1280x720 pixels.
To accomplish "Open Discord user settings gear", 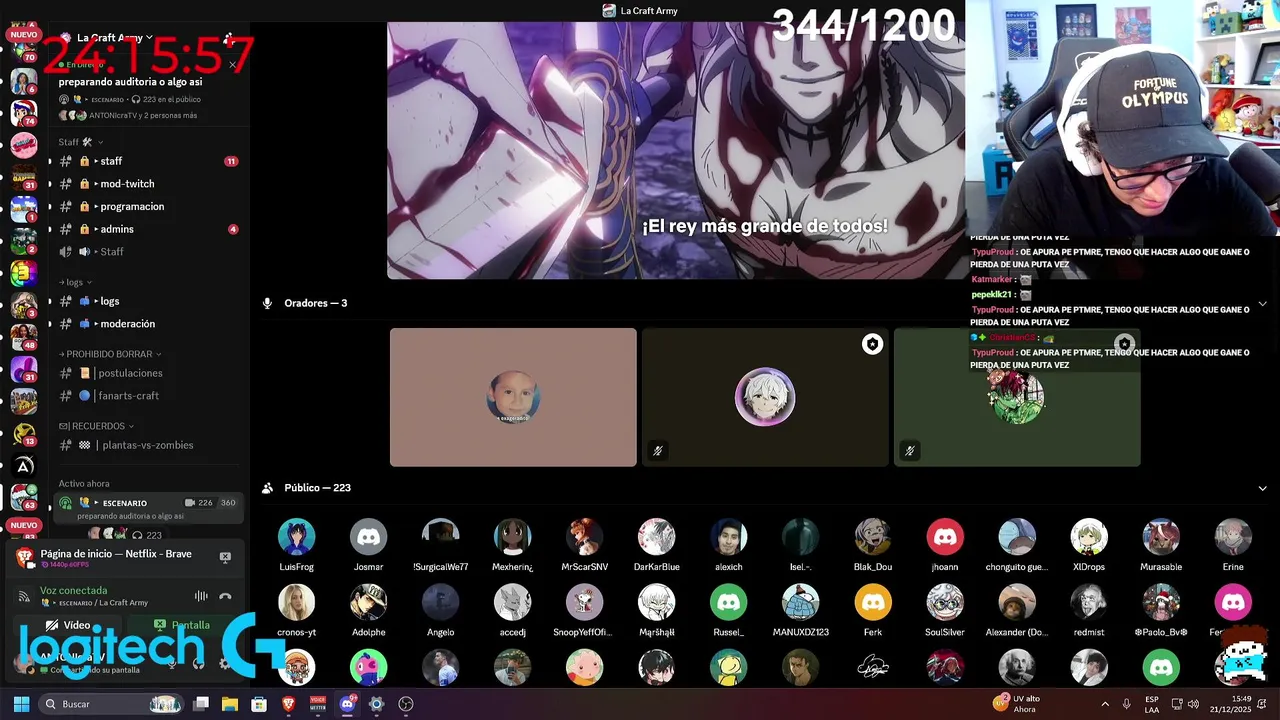I will (225, 662).
